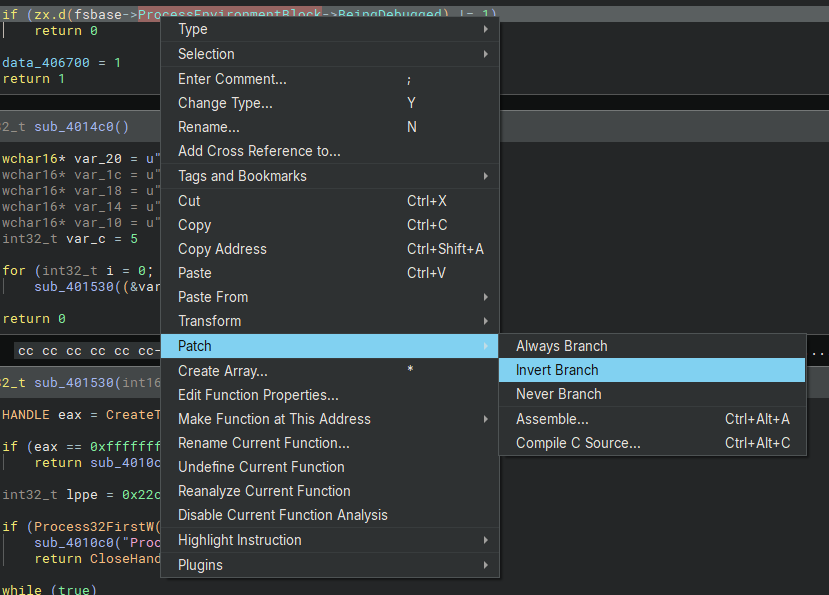The height and width of the screenshot is (595, 829).
Task: Click the highlighted Patch menu item
Action: coord(329,346)
